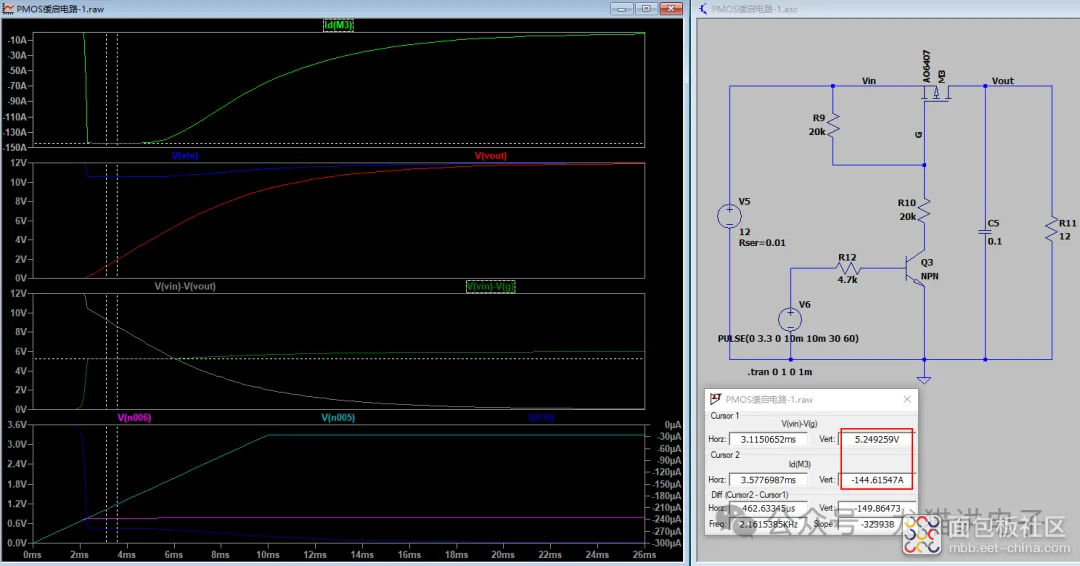Click the Cursor 1 Horz input field

(x=767, y=439)
